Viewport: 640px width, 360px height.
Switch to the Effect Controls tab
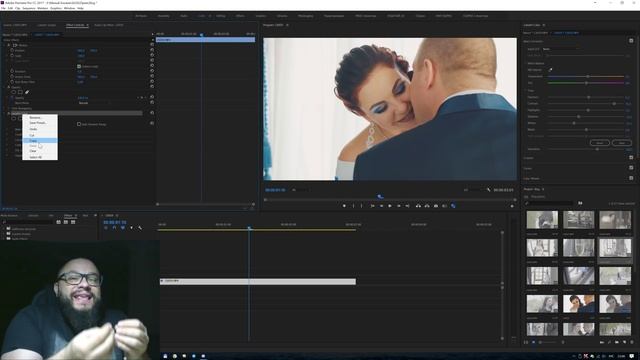[x=75, y=25]
